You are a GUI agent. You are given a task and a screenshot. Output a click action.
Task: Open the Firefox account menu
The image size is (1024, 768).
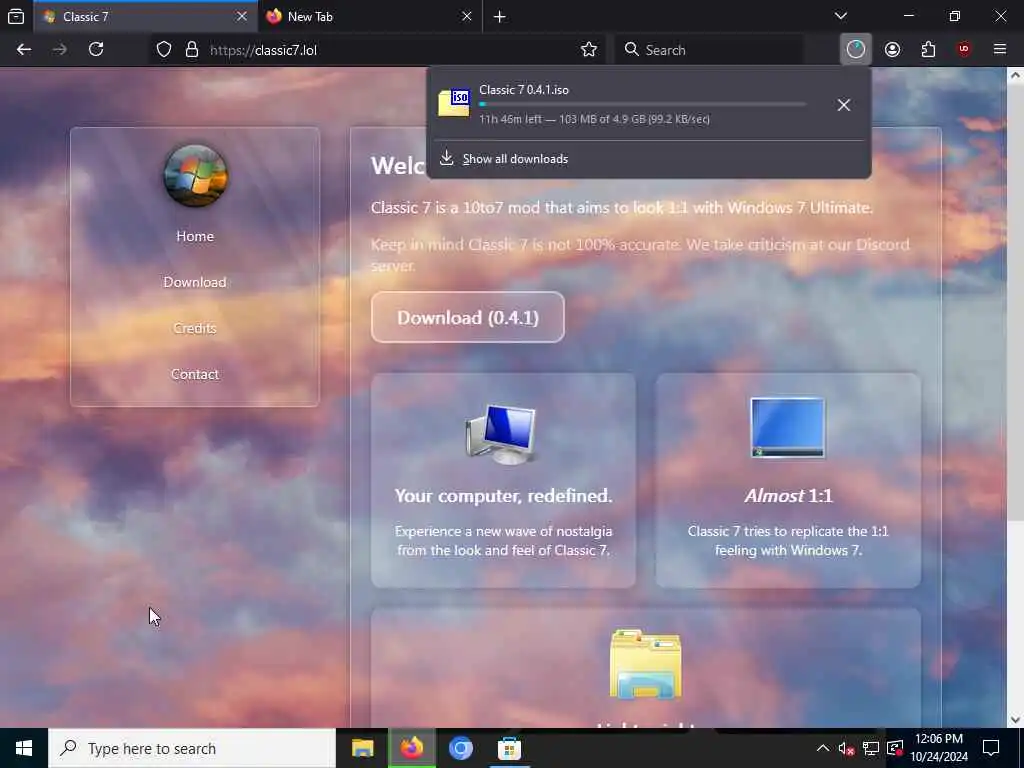[892, 50]
